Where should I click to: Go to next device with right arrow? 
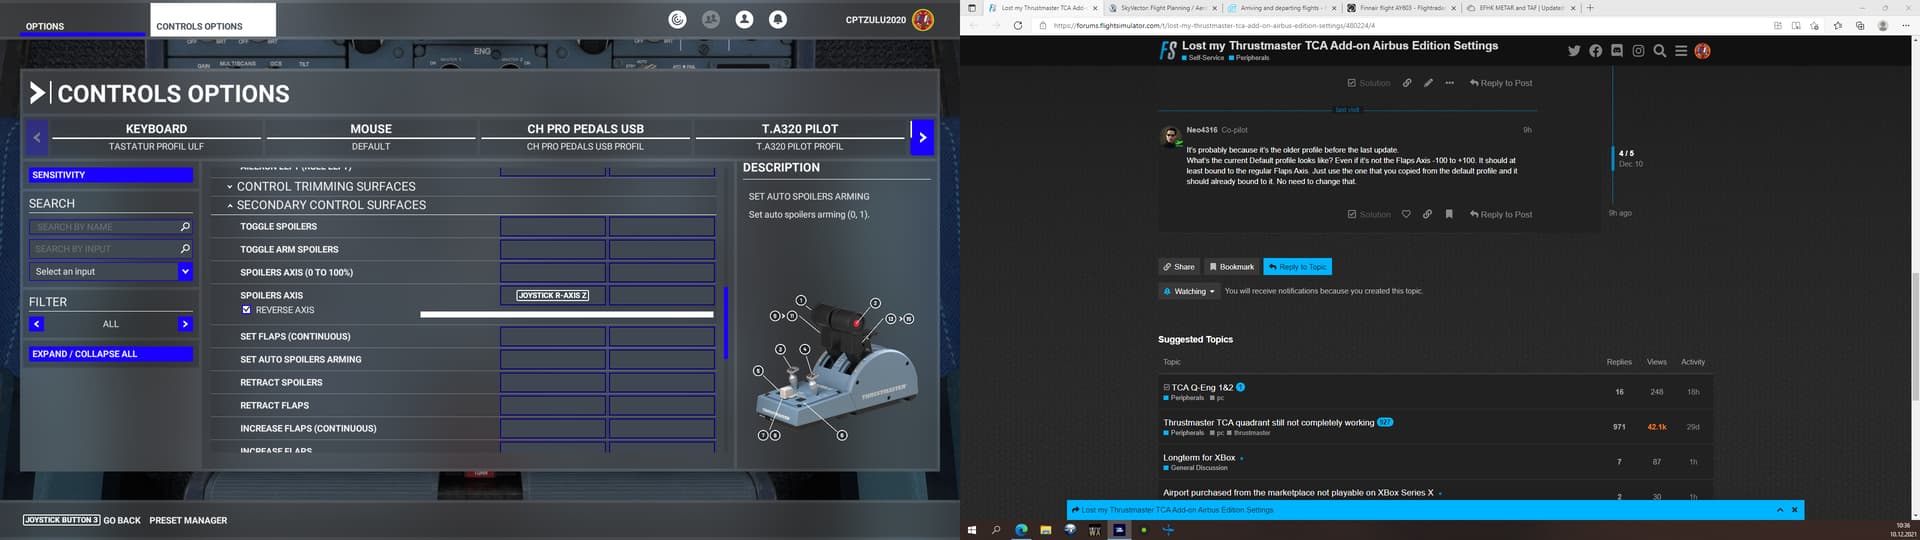pos(922,138)
